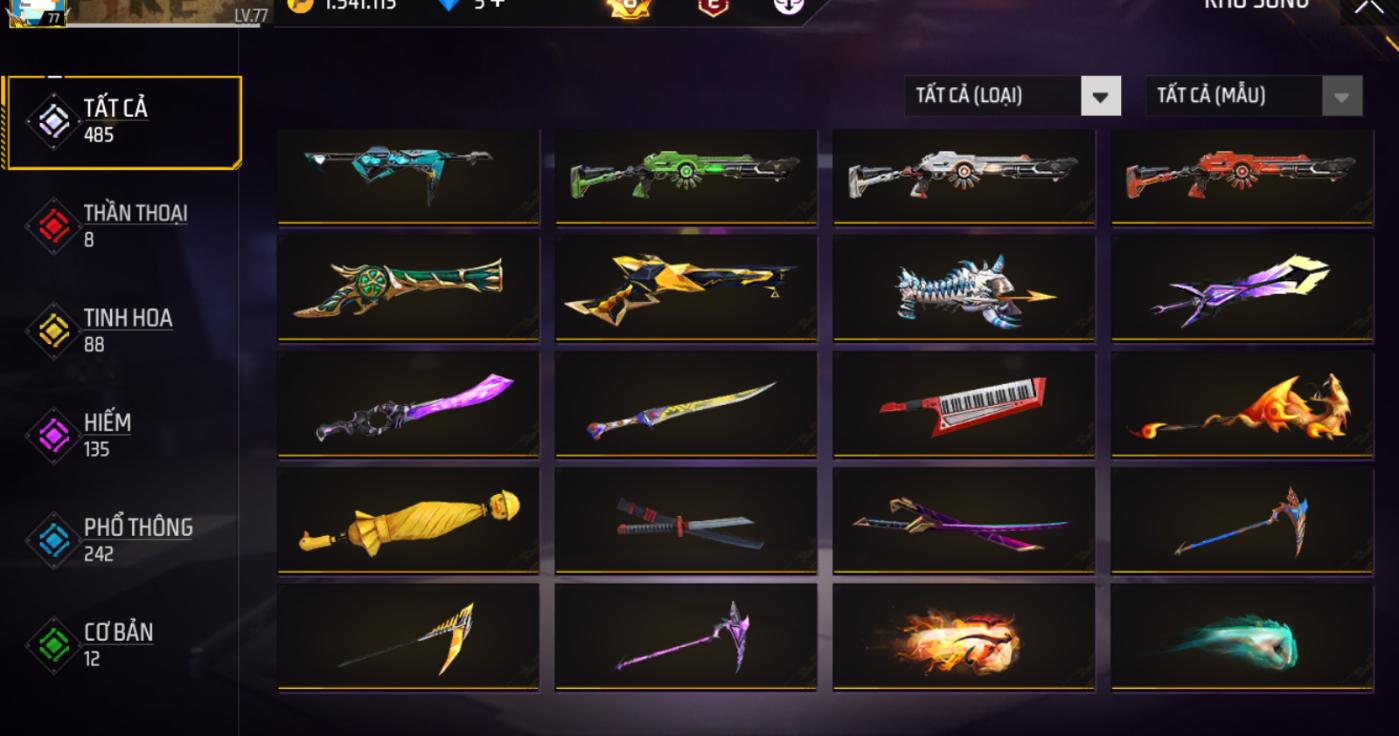Pick the red shotgun skin
Screen dimensions: 1399x736
1242,177
